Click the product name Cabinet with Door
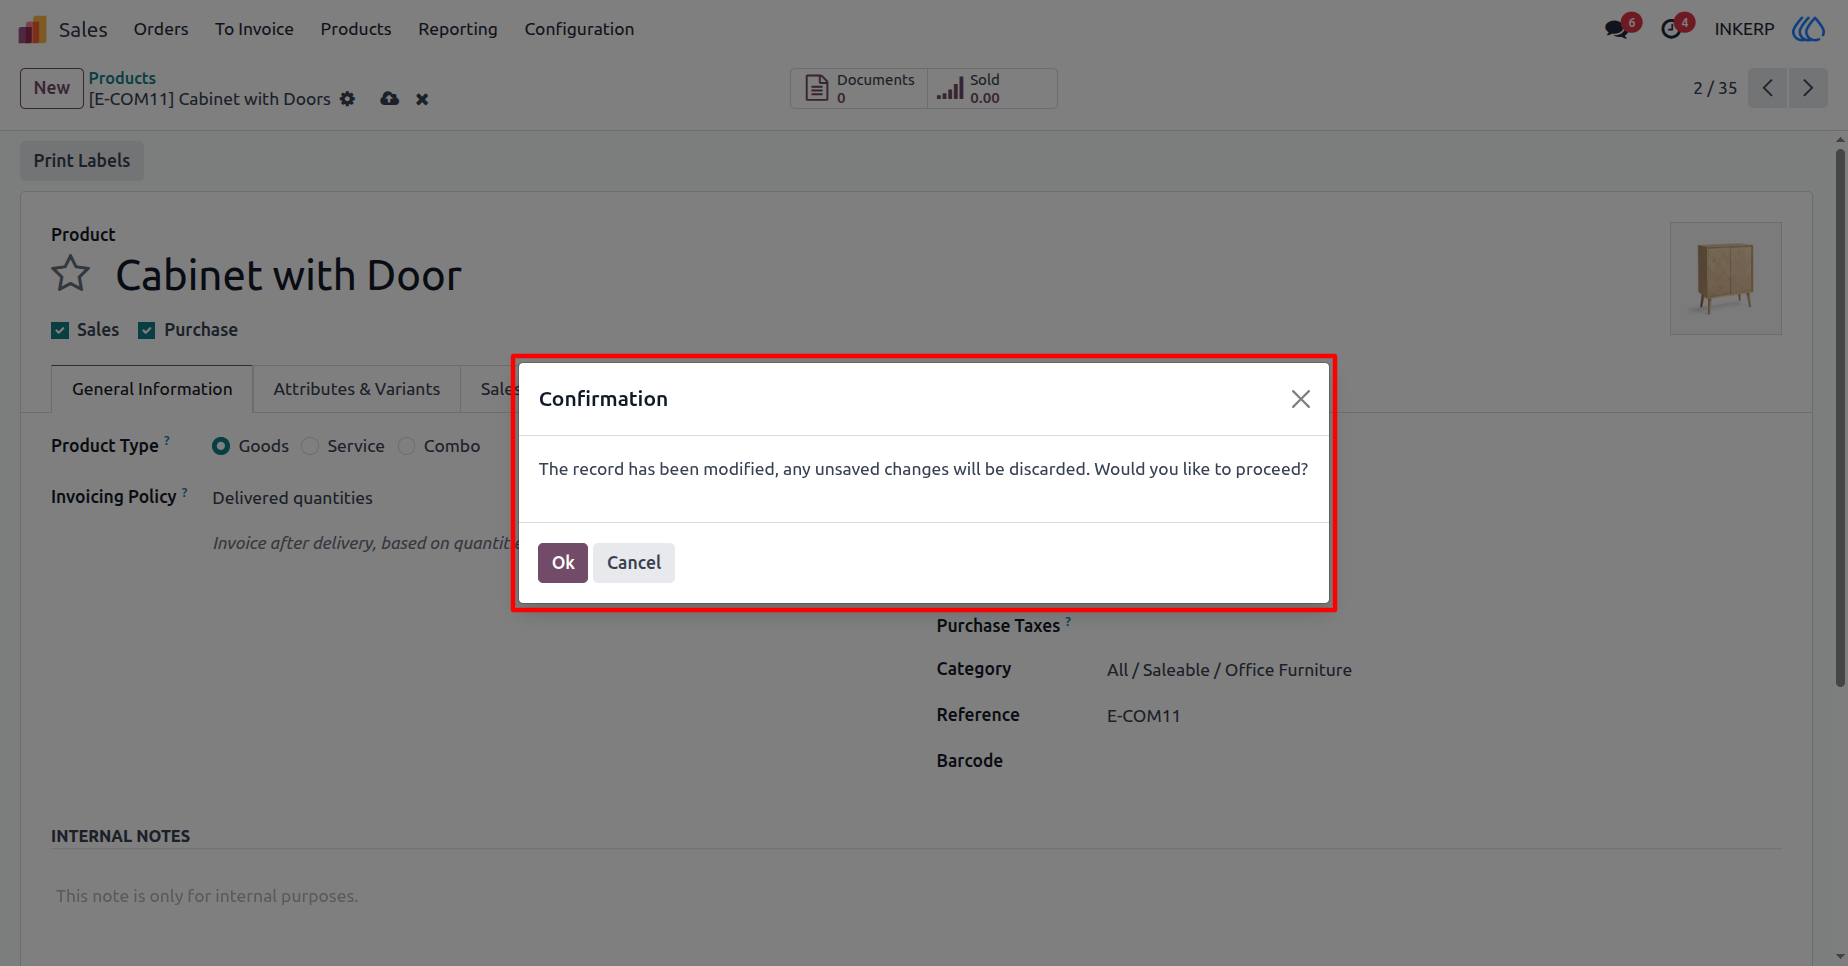Viewport: 1848px width, 966px height. (289, 275)
